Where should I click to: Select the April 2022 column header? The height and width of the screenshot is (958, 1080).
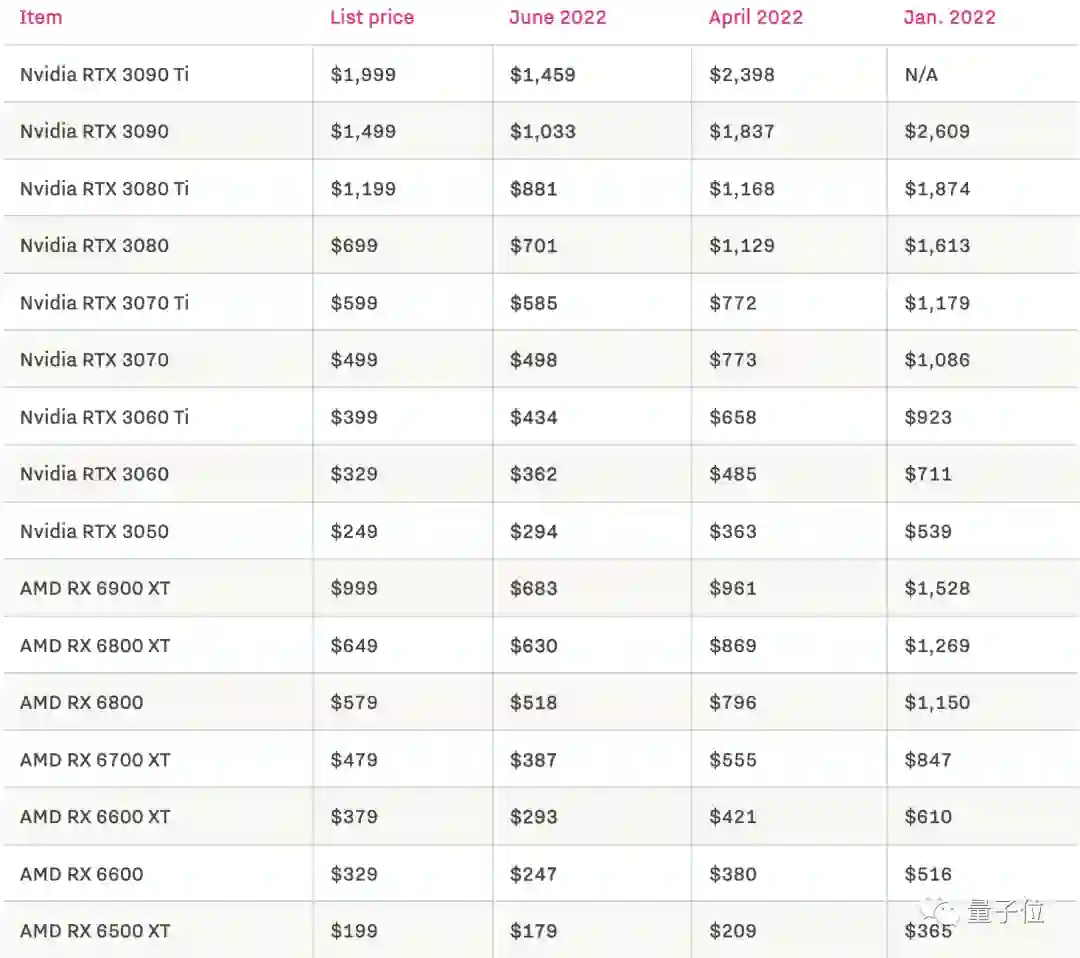pos(755,17)
